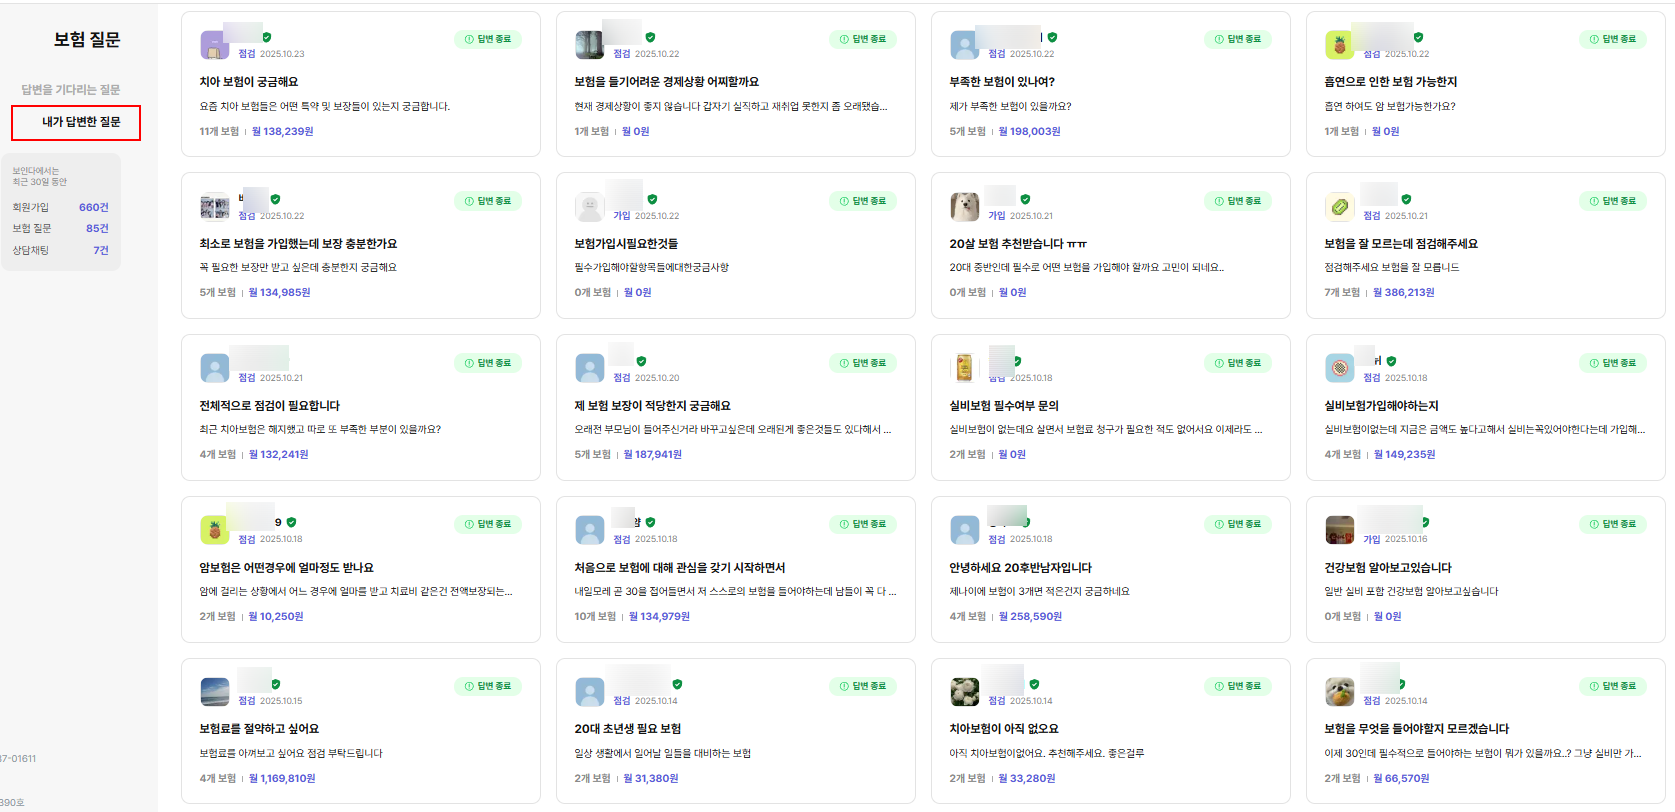Click avatar on '실비보험가입해야하는지' card
Screen dimensions: 1675x812
(x=1339, y=368)
